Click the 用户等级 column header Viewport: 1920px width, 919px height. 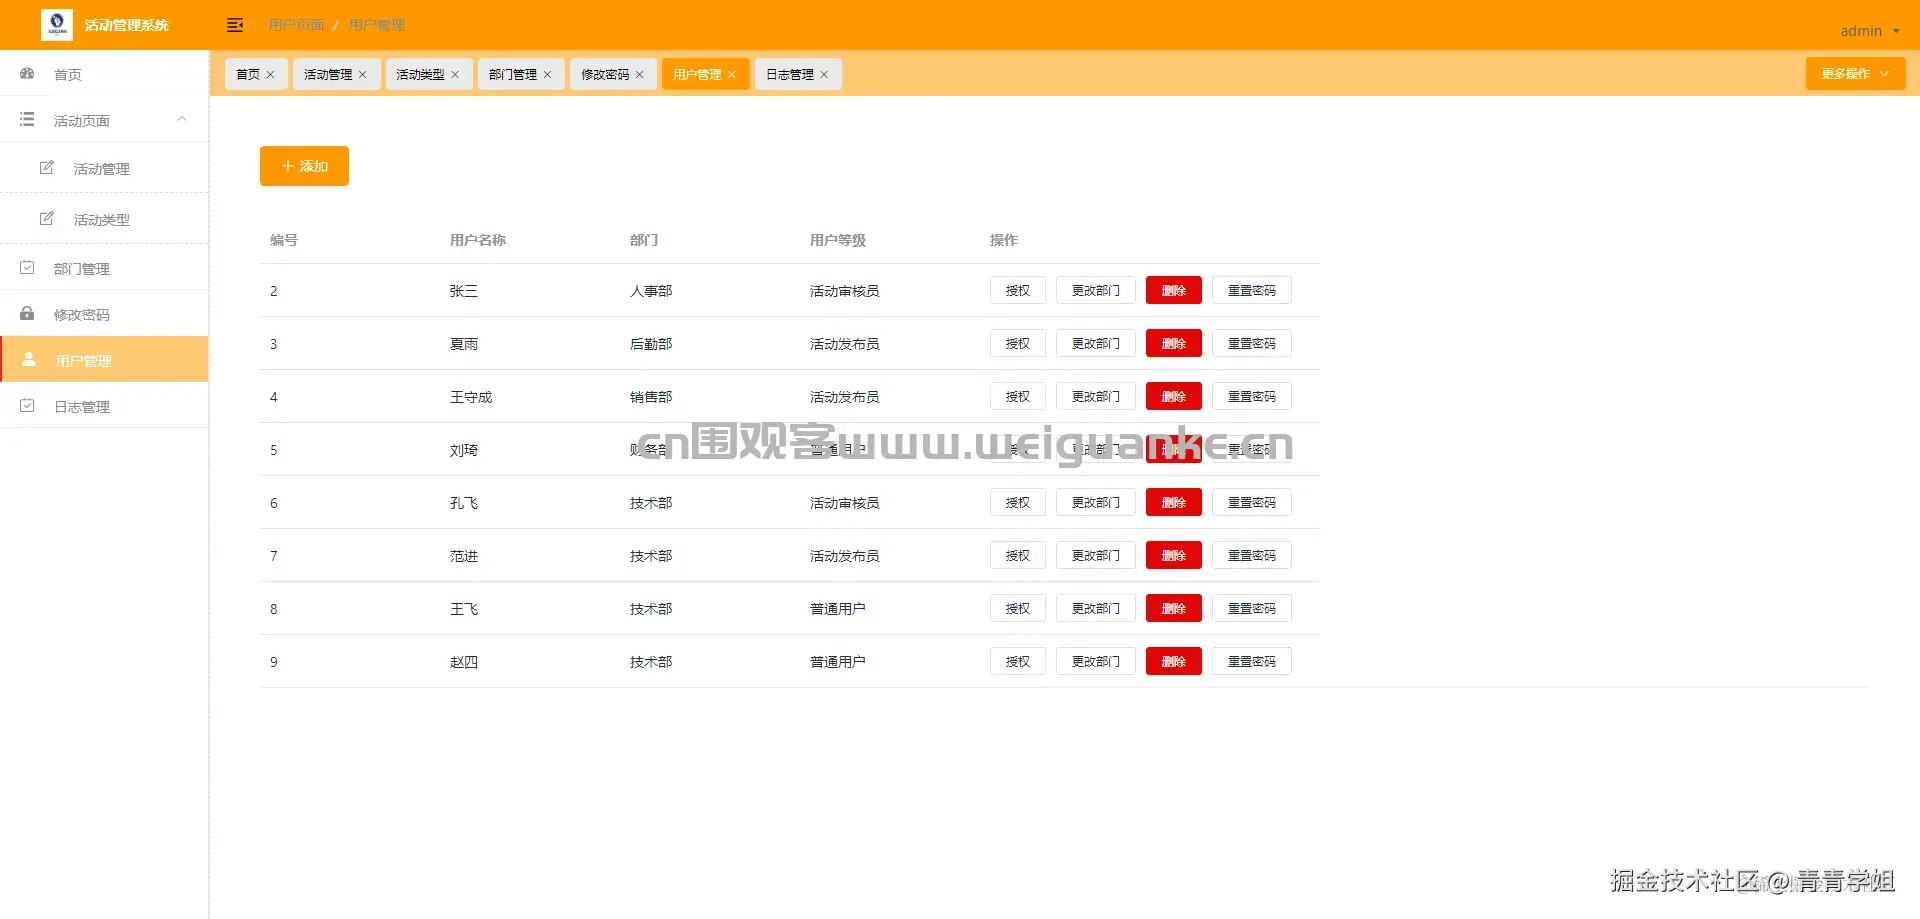pyautogui.click(x=838, y=240)
